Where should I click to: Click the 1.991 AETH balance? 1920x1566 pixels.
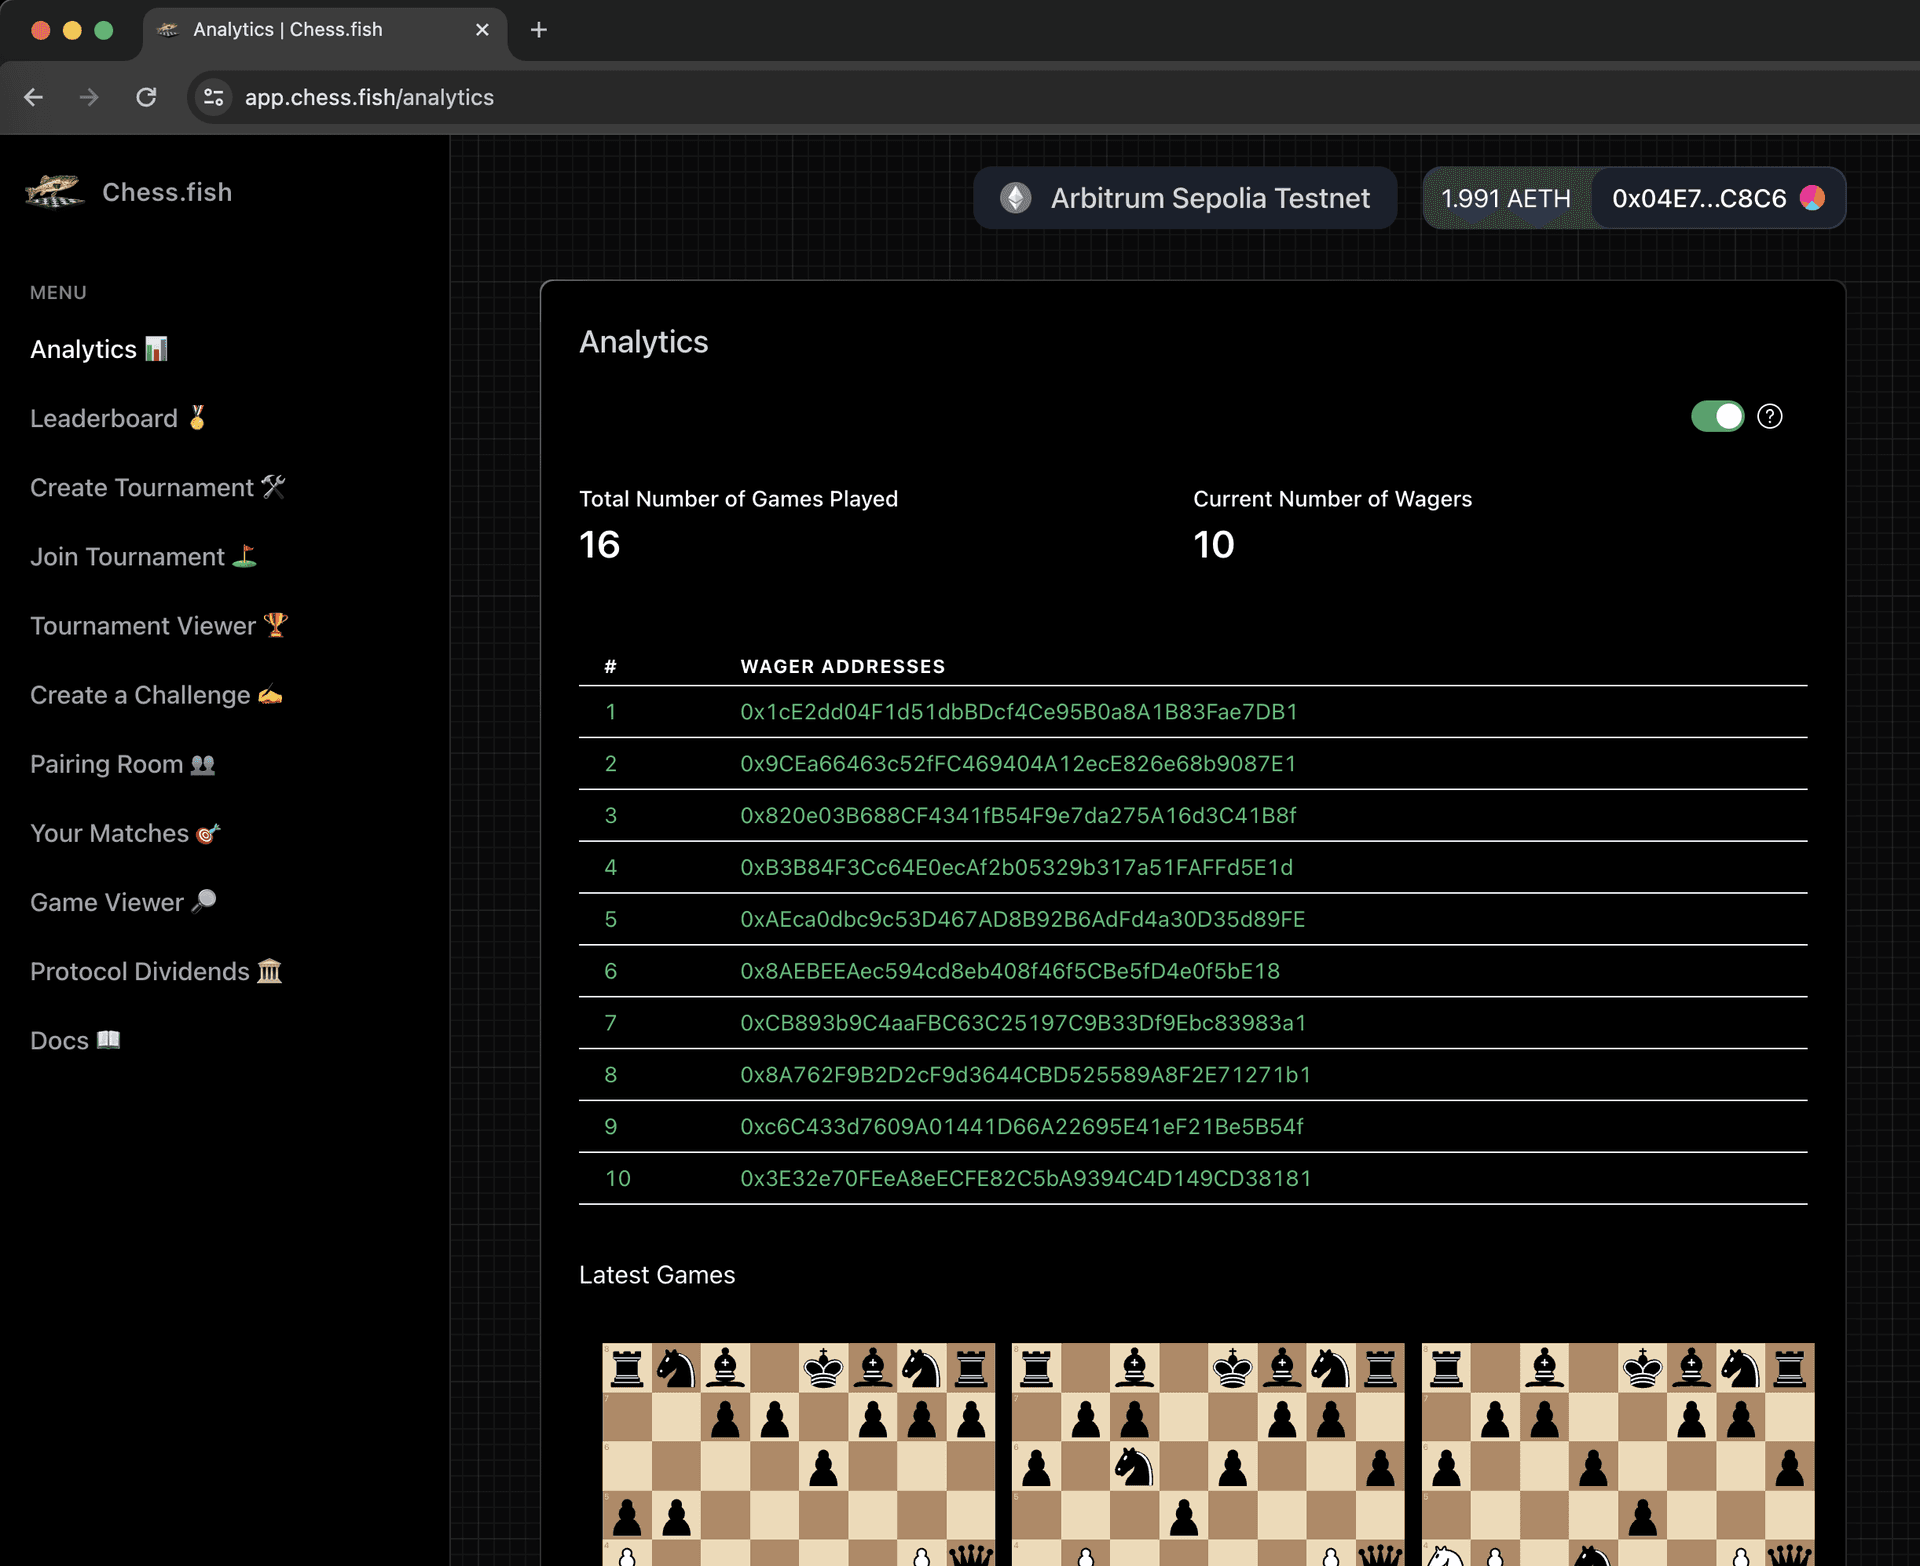click(x=1506, y=198)
